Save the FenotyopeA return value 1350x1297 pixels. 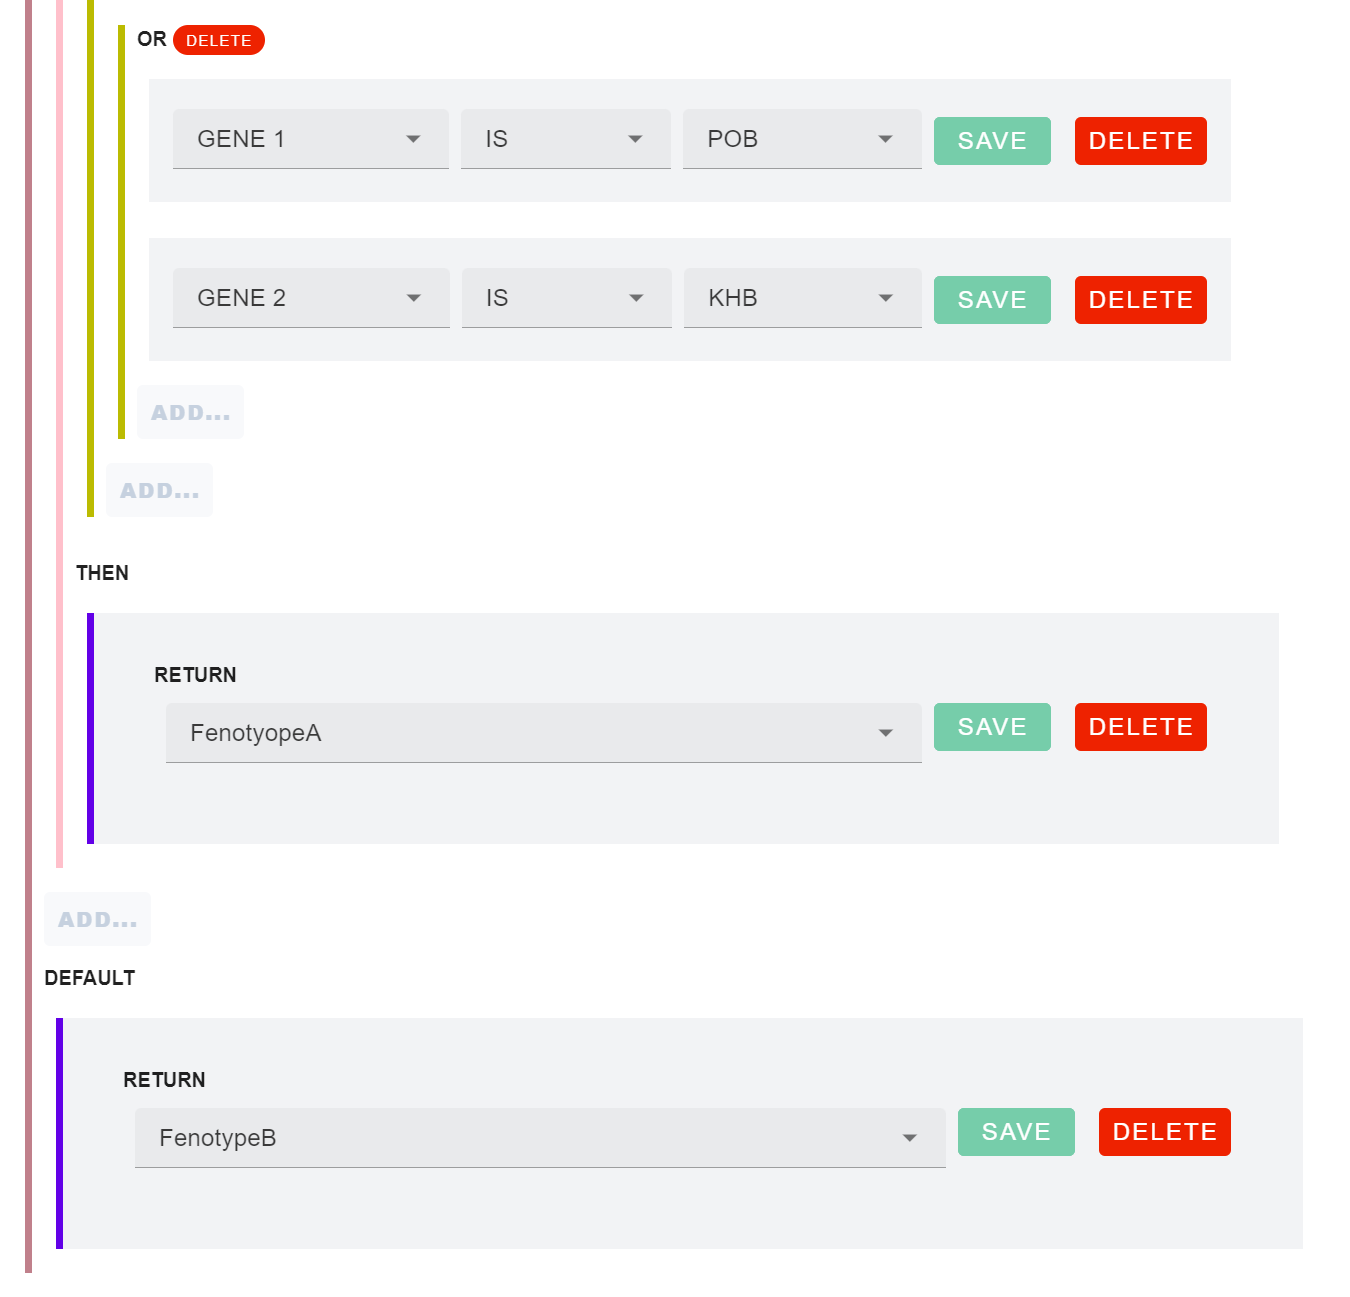pyautogui.click(x=991, y=727)
